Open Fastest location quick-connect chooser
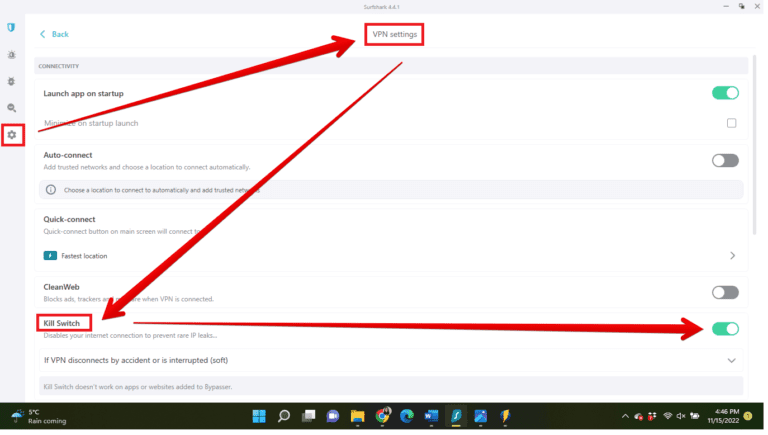Viewport: 768px width, 435px height. [x=731, y=256]
